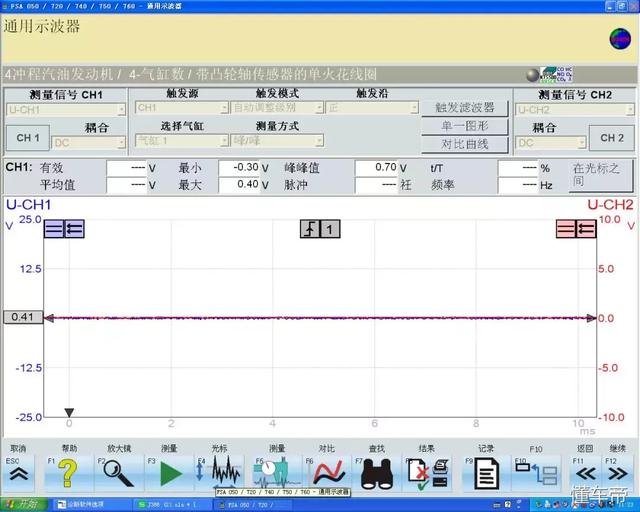Viewport: 640px width, 512px height.
Task: Open the F5 measurement meter icon
Action: click(277, 474)
